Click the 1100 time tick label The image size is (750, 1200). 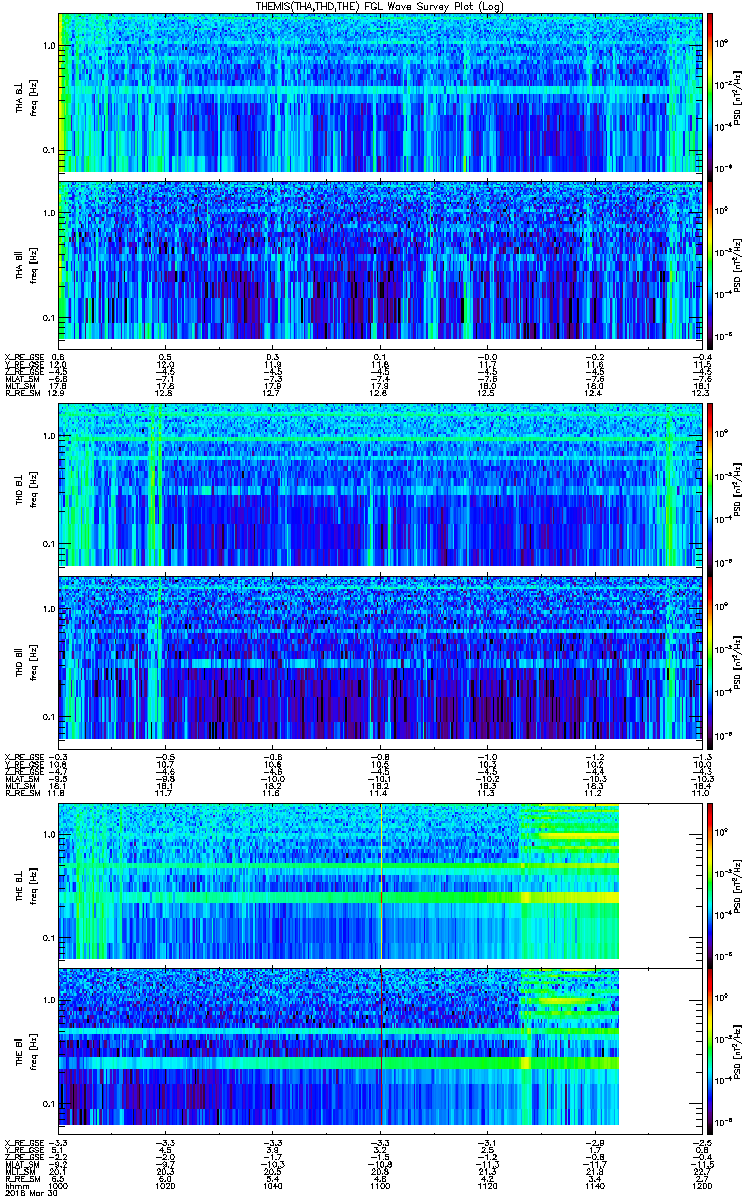point(380,1185)
